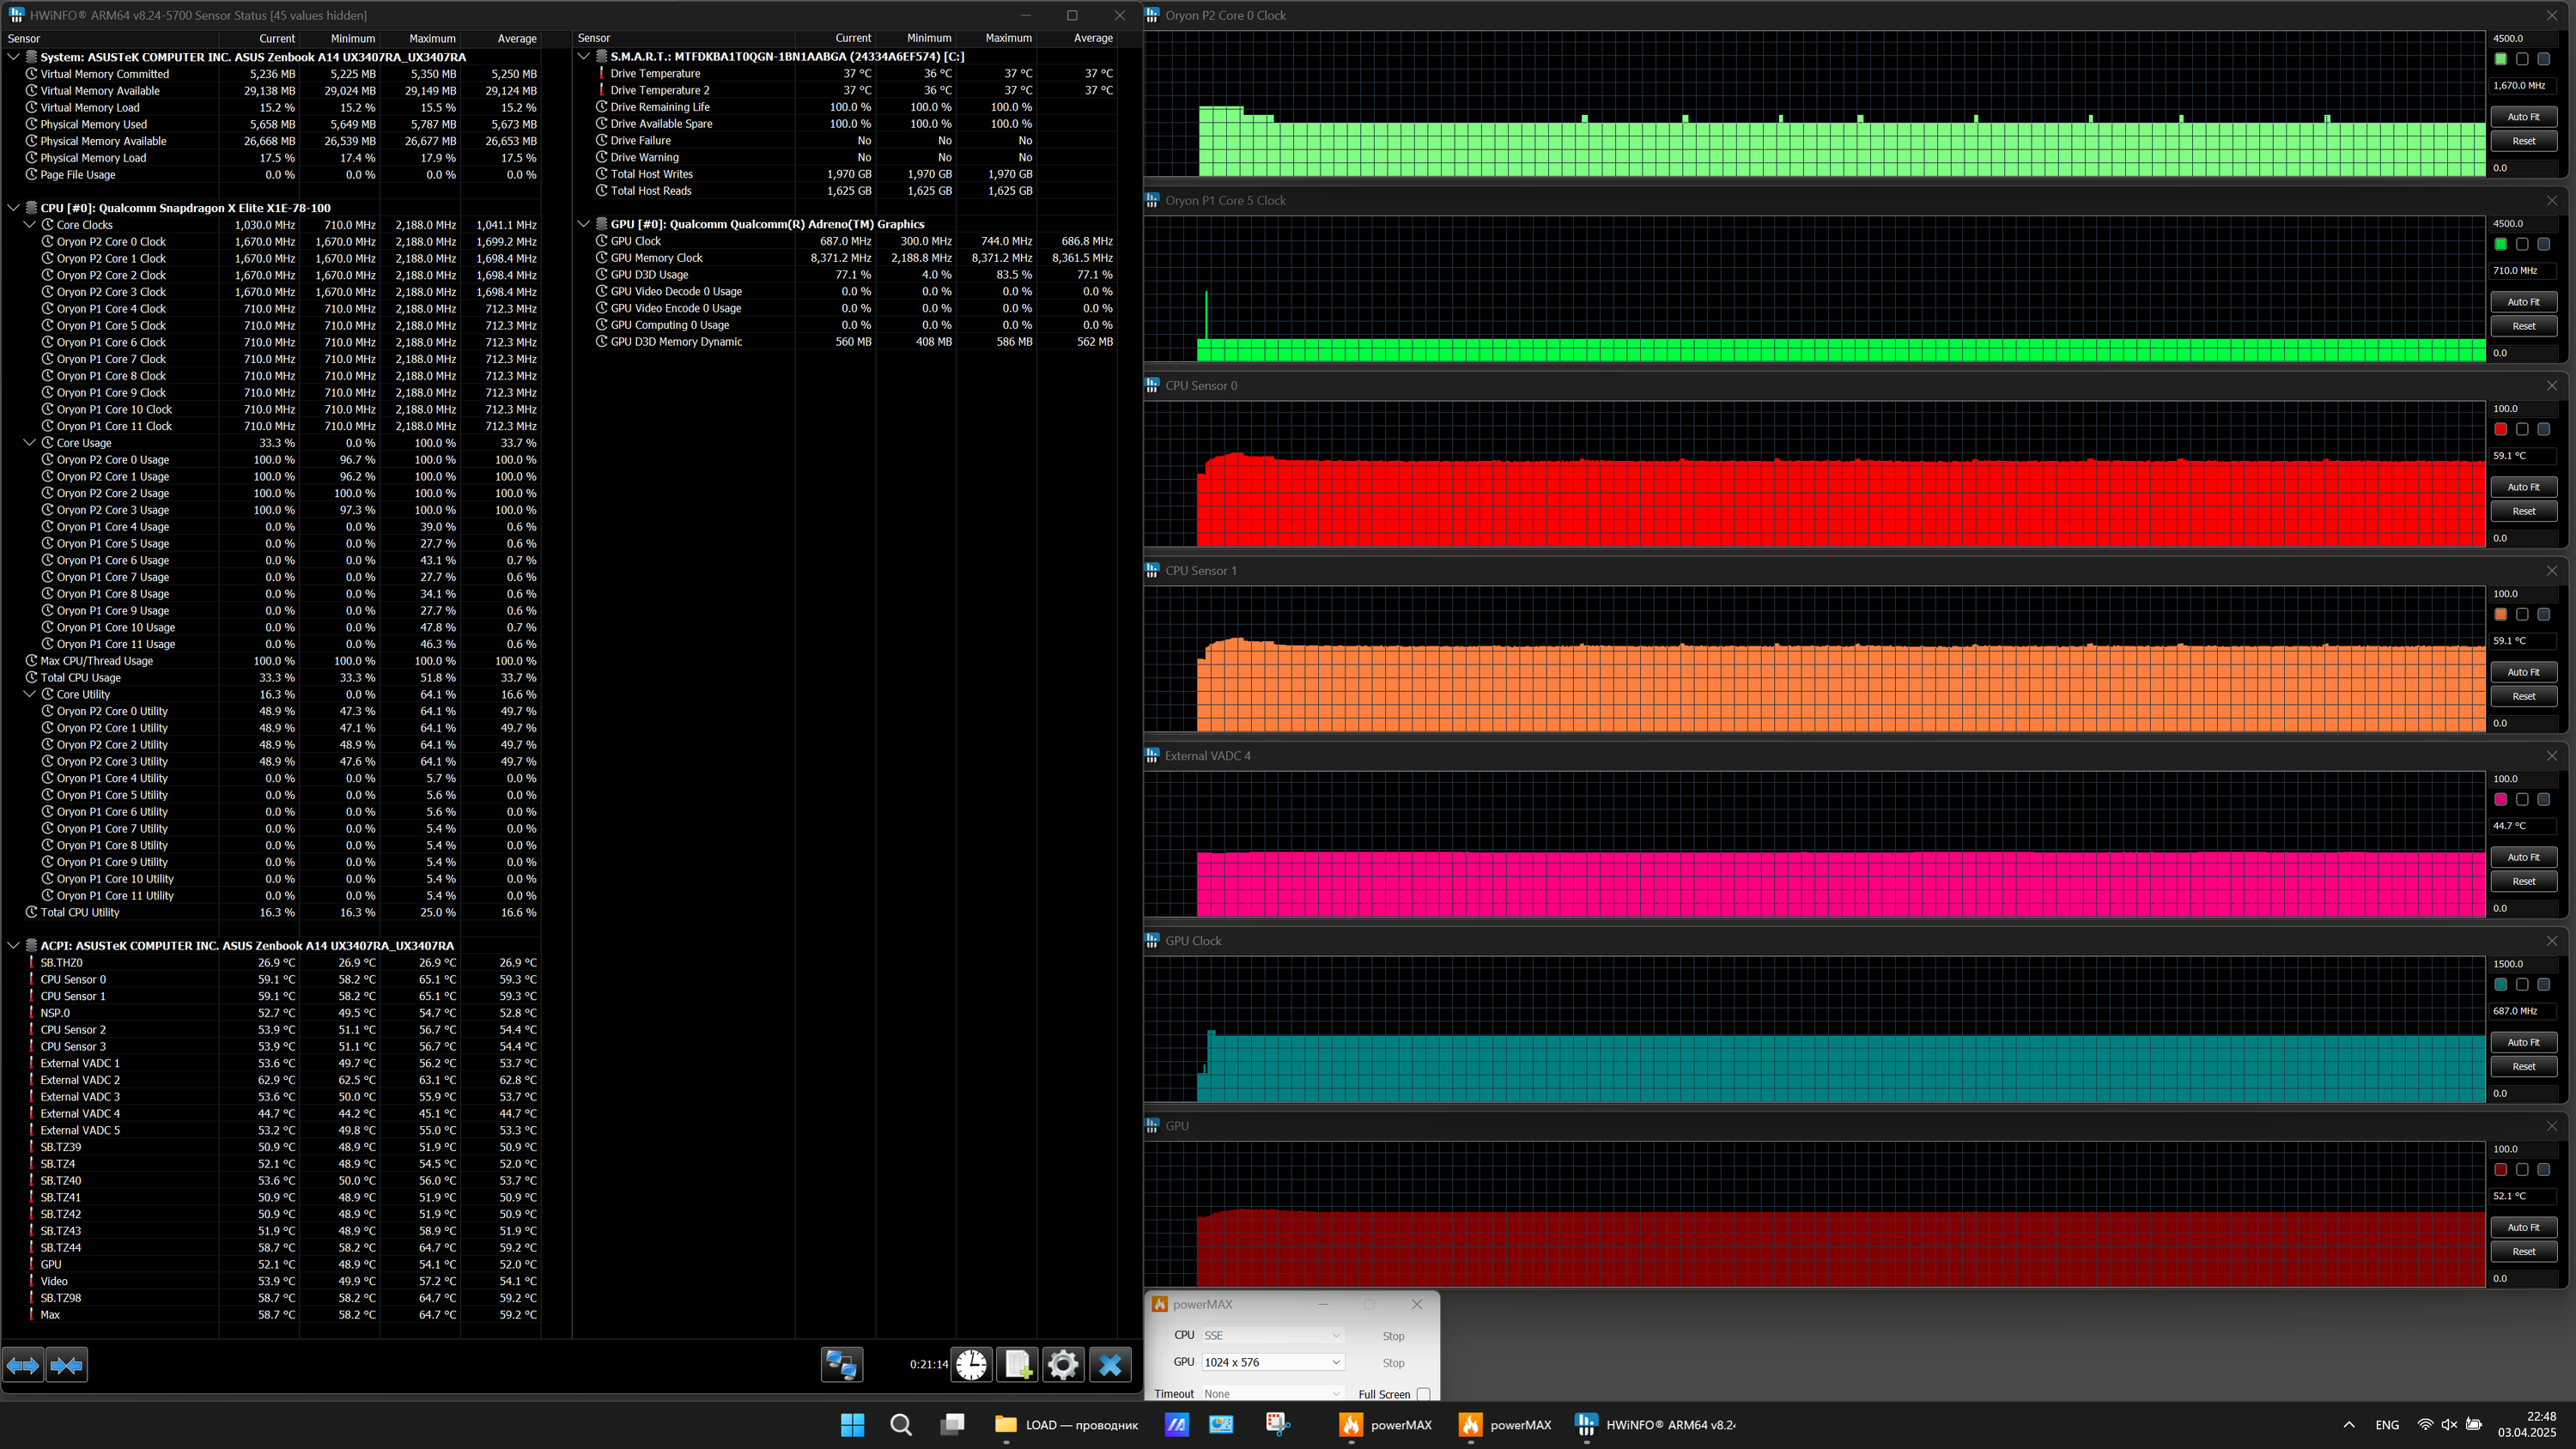
Task: Open the GPU resolution 1024 x 576 dropdown
Action: [x=1271, y=1362]
